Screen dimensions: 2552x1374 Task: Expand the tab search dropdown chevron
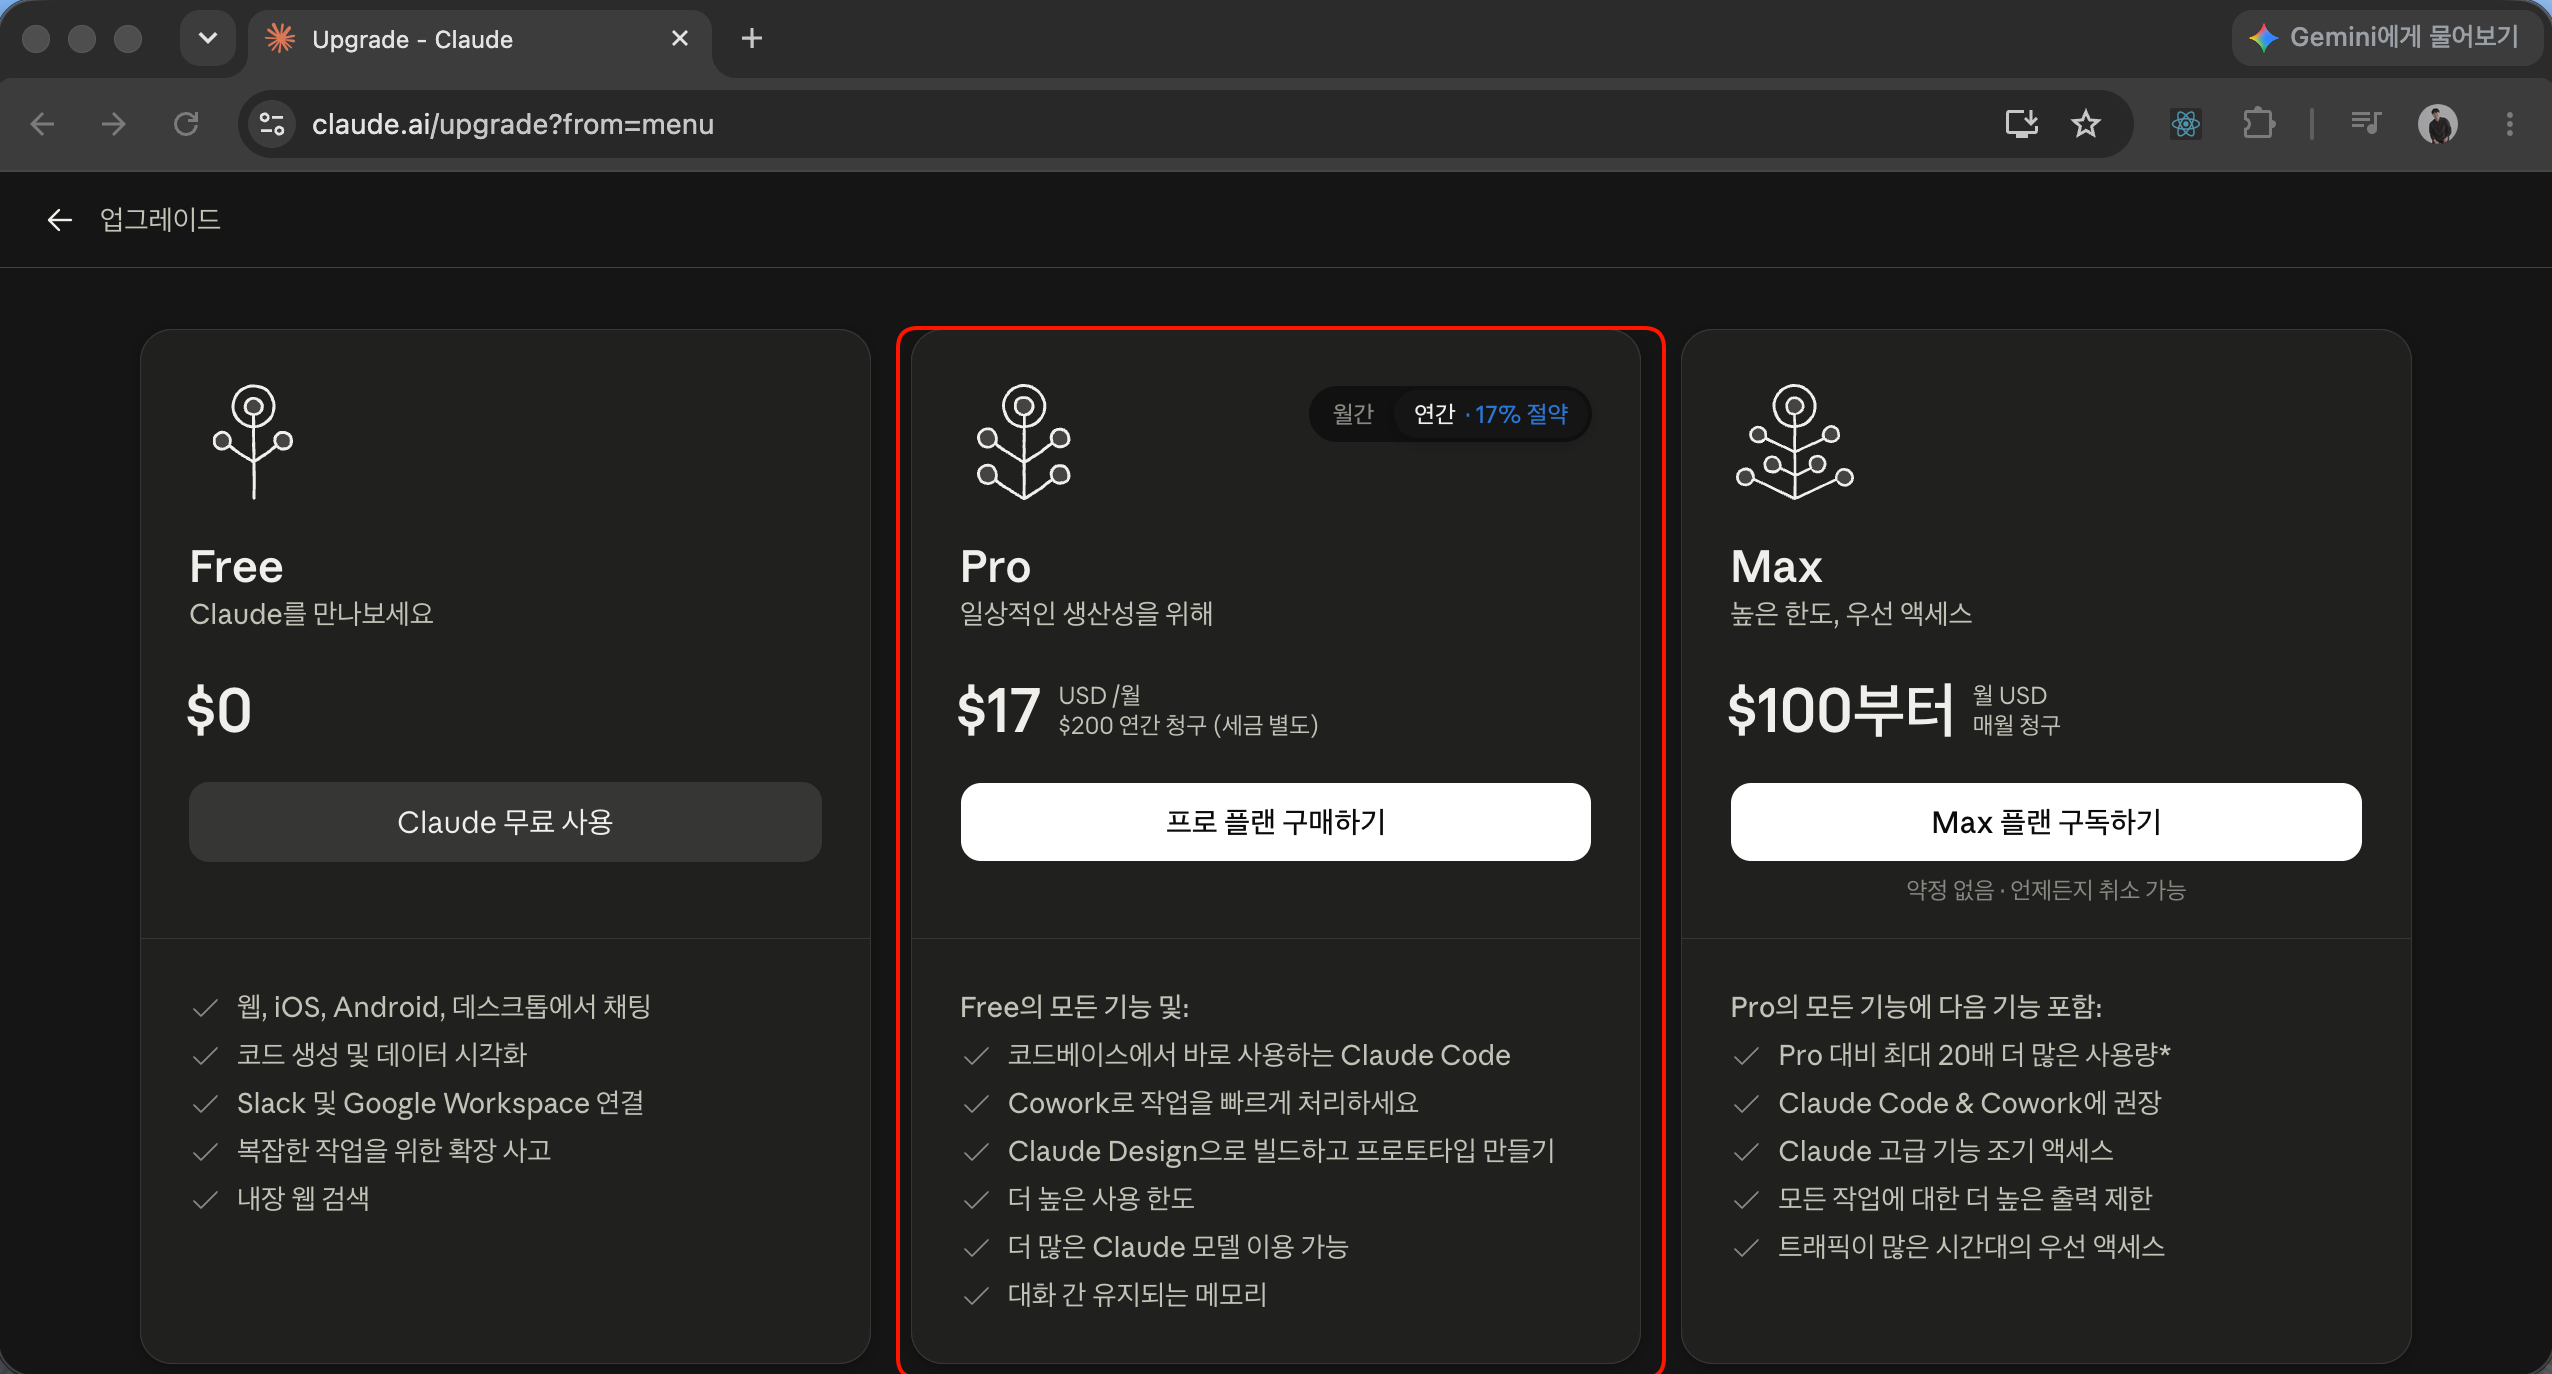point(208,39)
